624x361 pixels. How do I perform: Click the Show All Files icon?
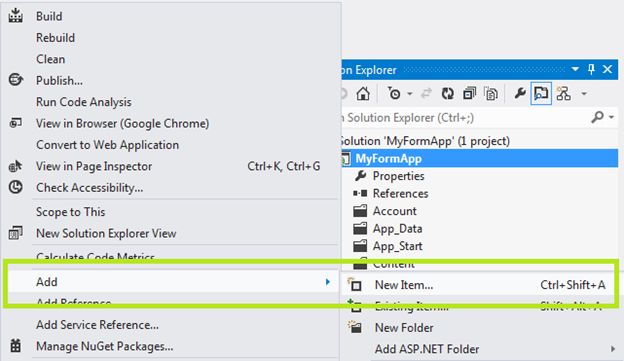coord(491,94)
